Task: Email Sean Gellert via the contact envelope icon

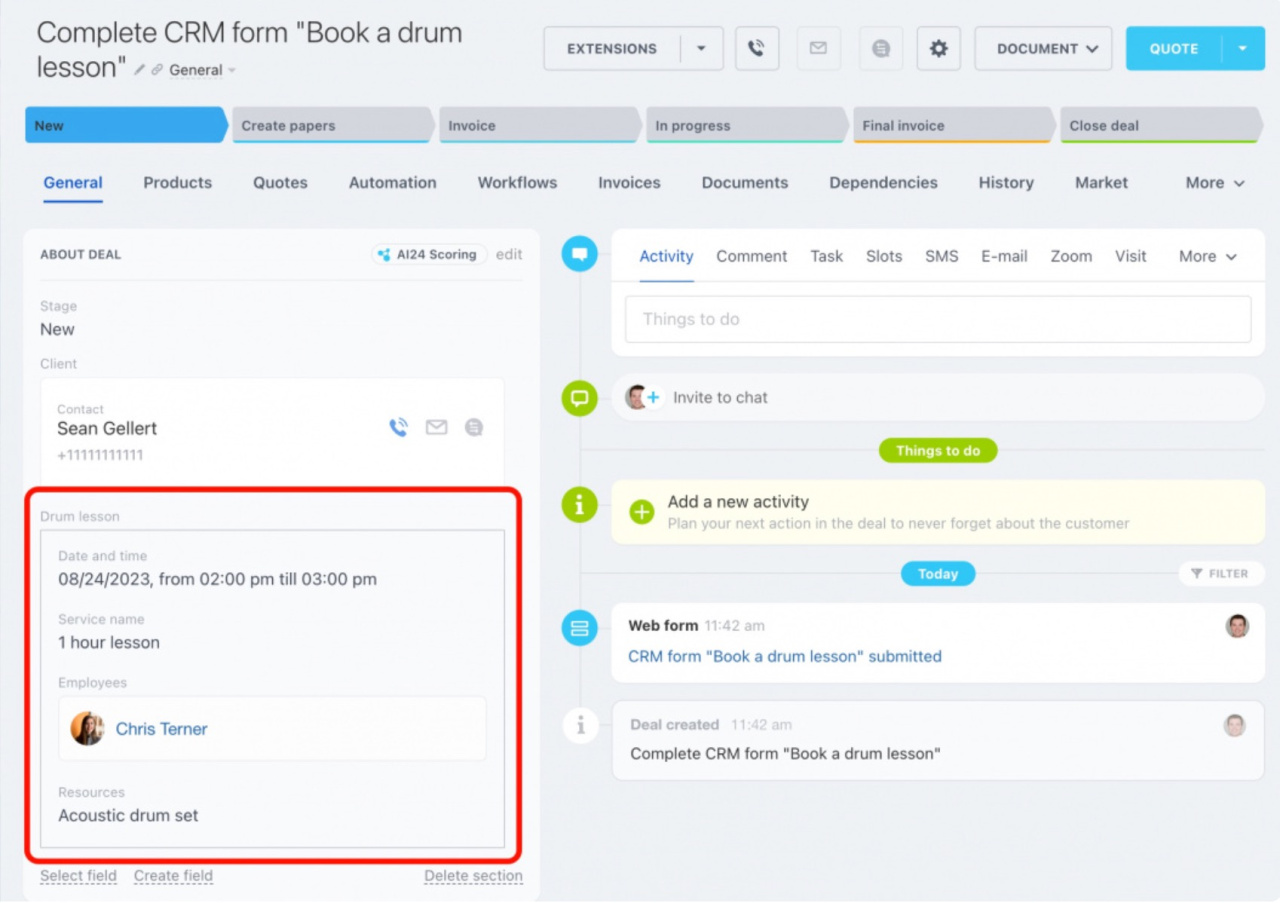Action: [x=436, y=428]
